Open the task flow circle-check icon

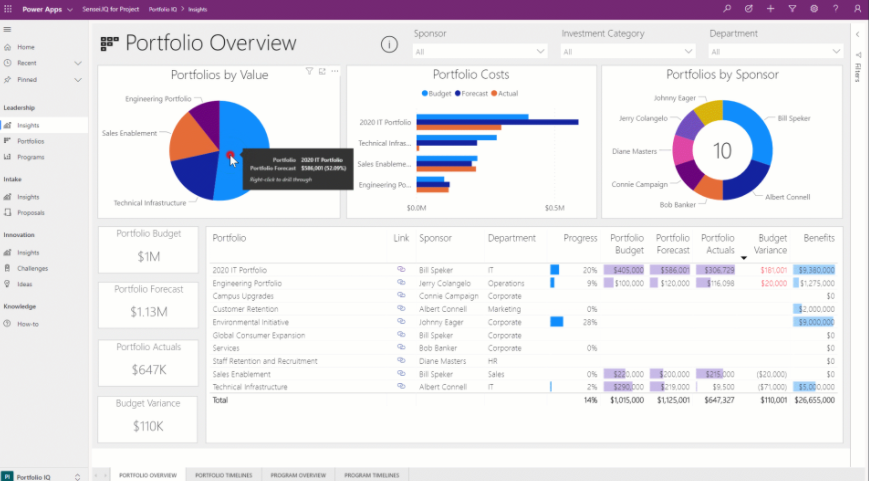pos(749,9)
